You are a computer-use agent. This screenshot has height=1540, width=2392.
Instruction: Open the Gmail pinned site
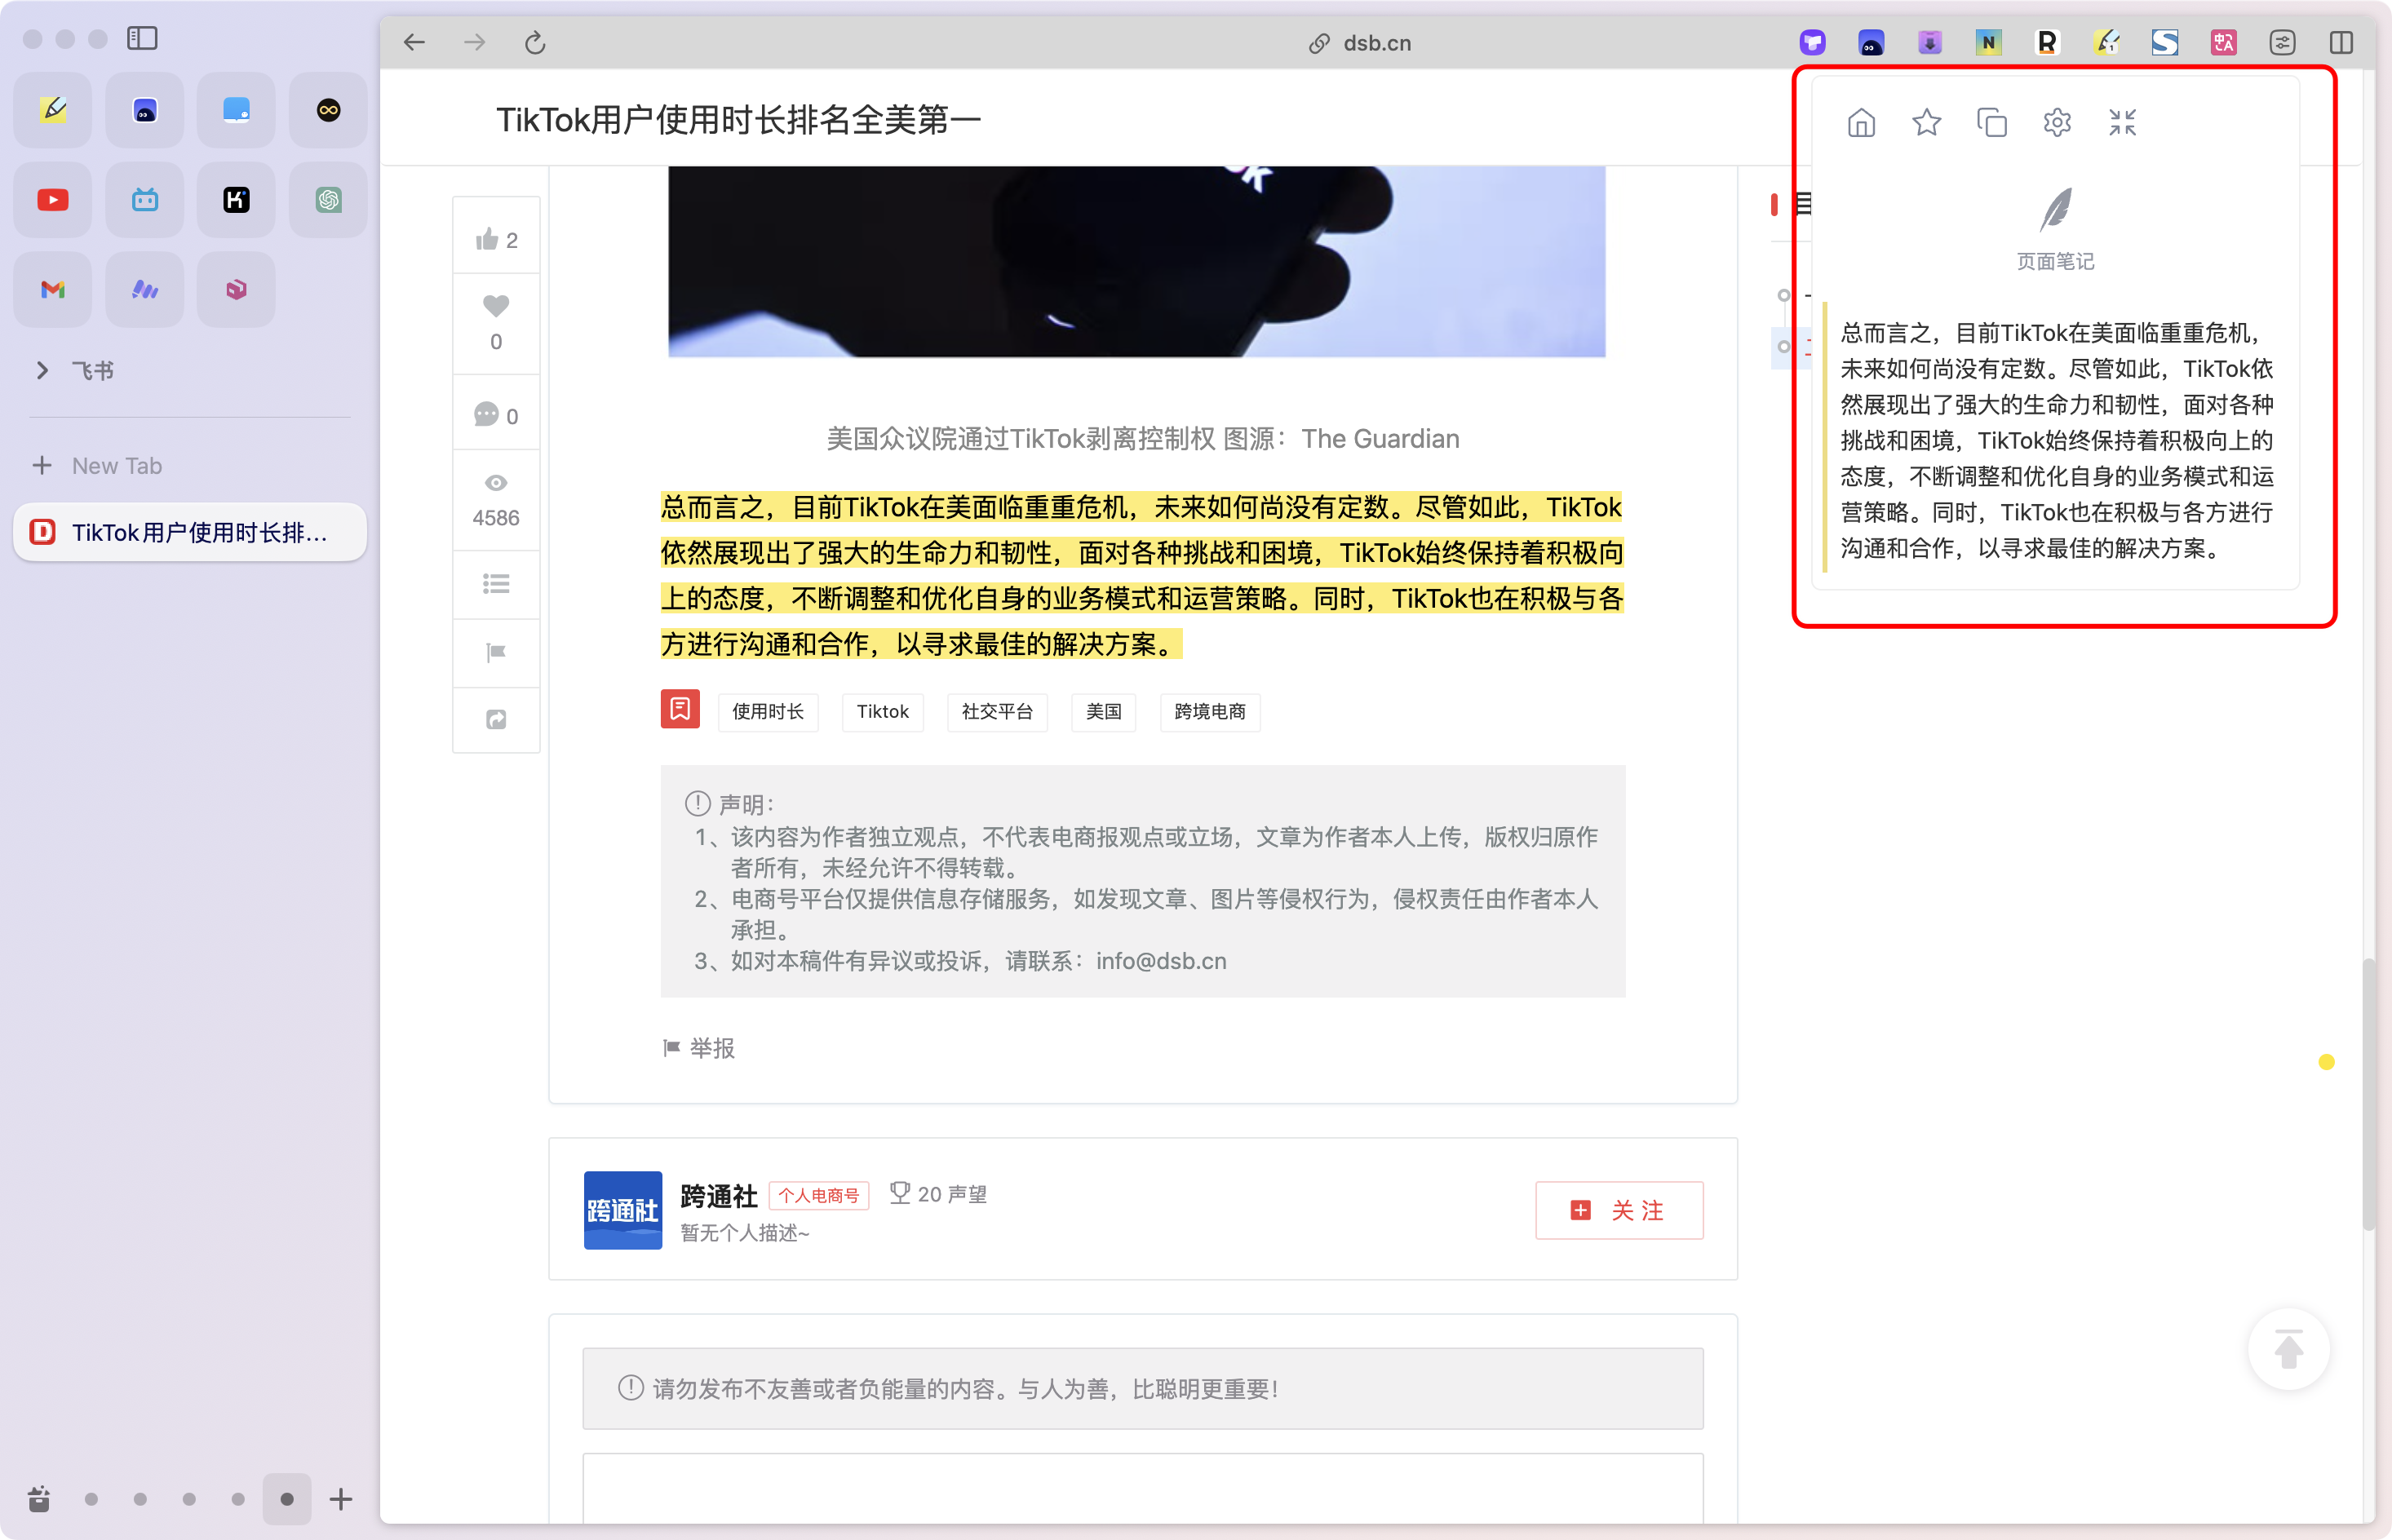(x=53, y=290)
